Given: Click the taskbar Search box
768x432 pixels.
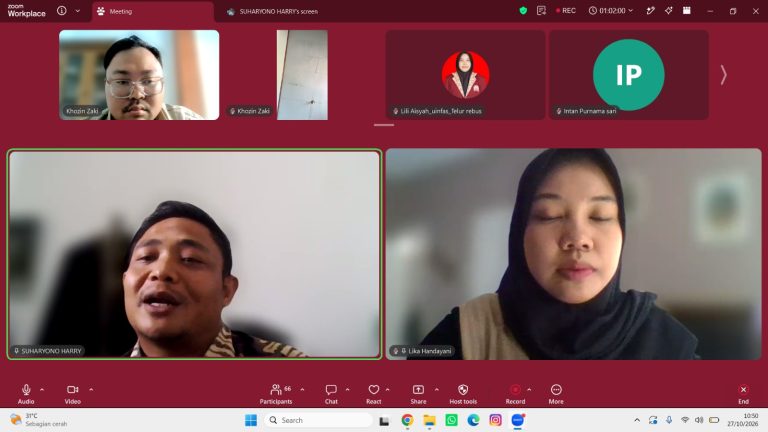Looking at the screenshot, I should click(318, 420).
